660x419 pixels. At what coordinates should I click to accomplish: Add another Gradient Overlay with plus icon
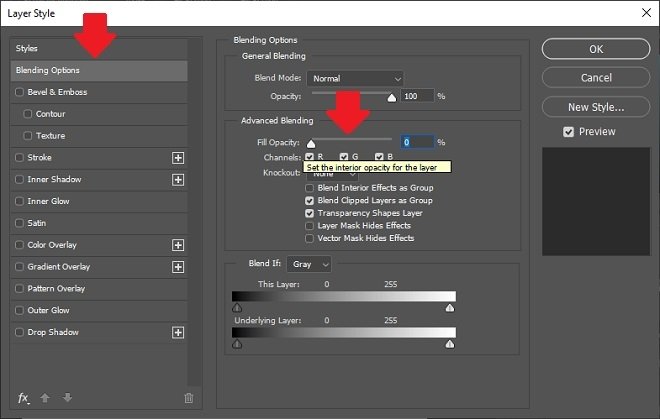178,267
